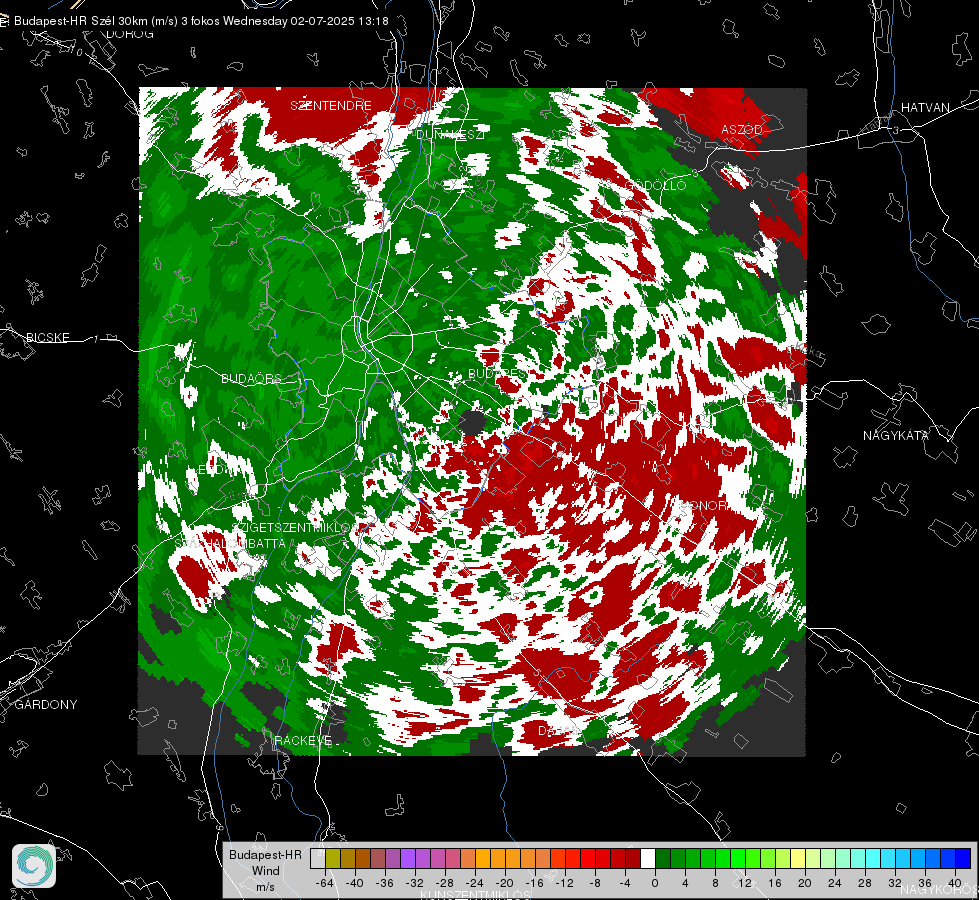Viewport: 979px width, 900px height.
Task: Click the HATVAN city label
Action: (x=925, y=107)
